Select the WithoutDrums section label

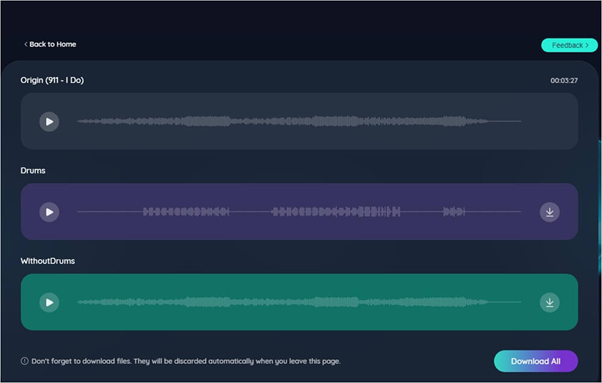pos(48,261)
